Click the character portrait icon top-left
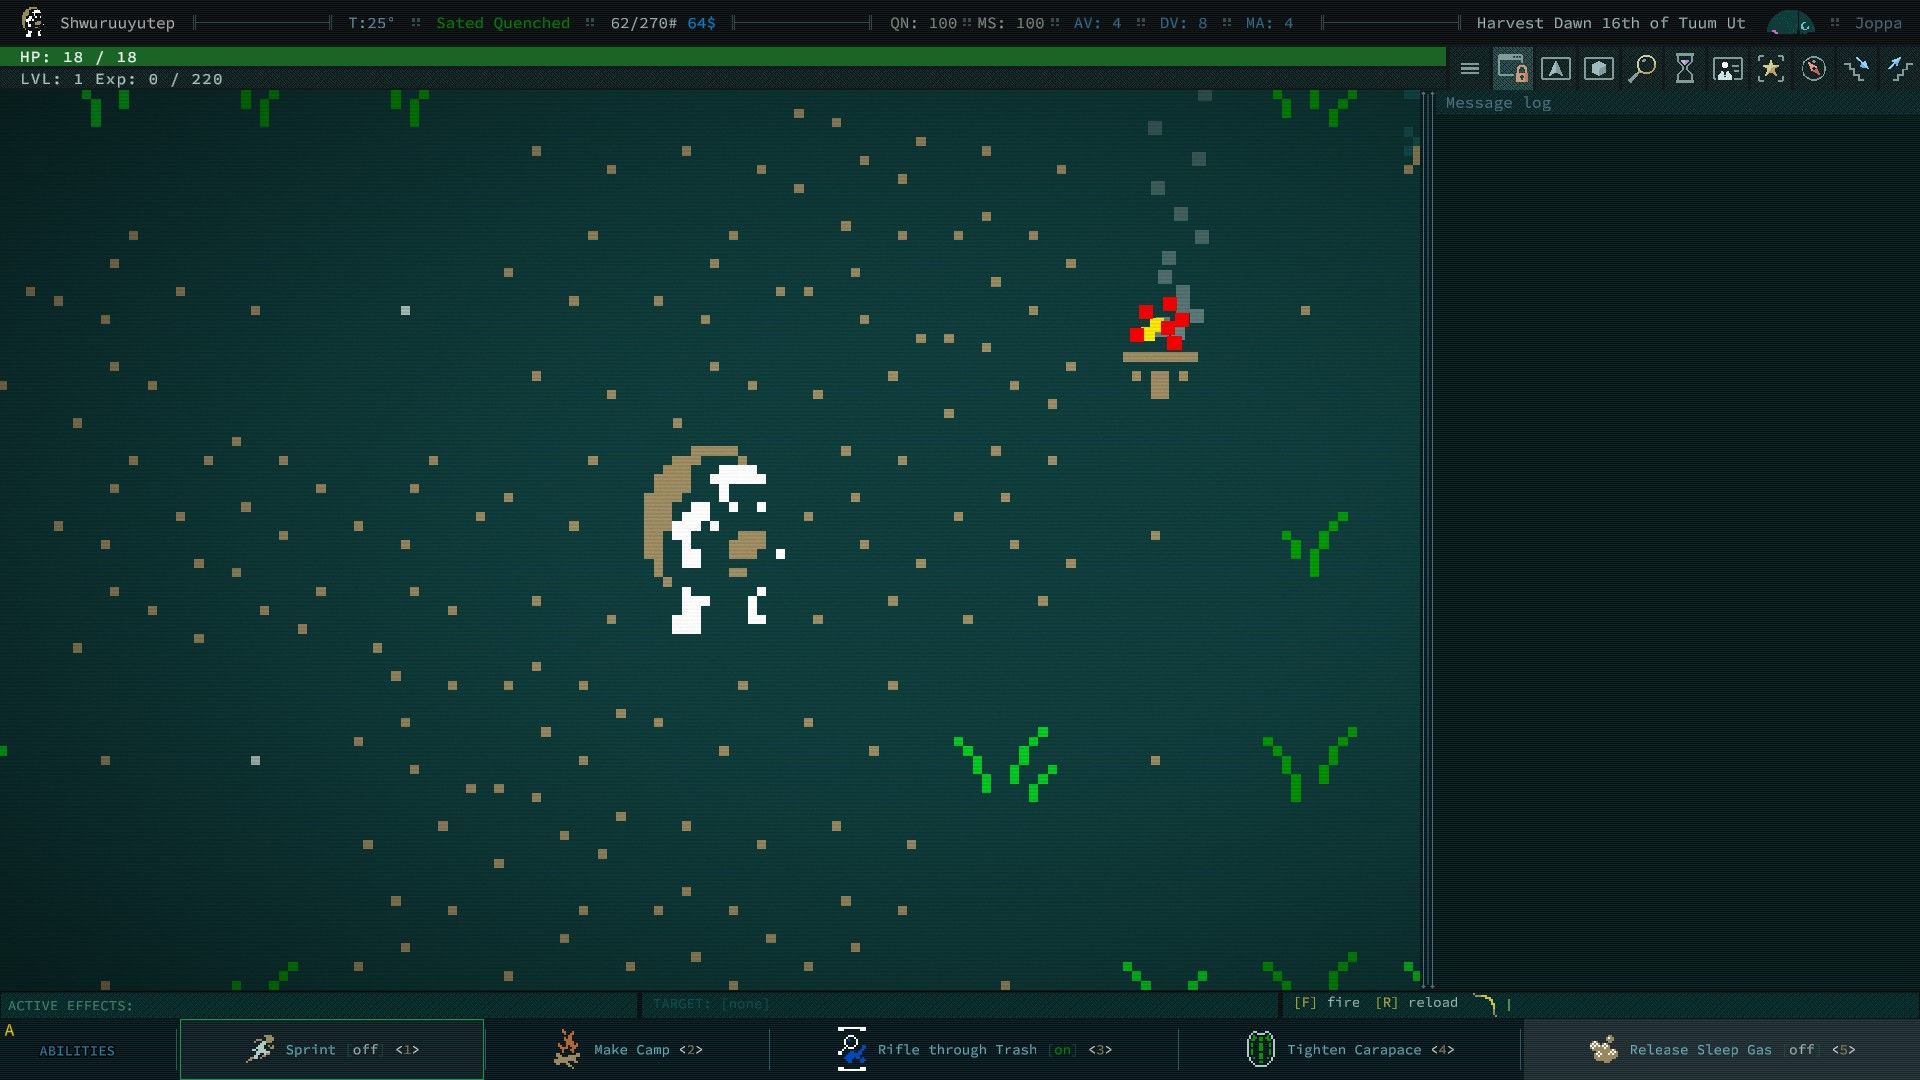Viewport: 1920px width, 1080px height. pos(32,22)
